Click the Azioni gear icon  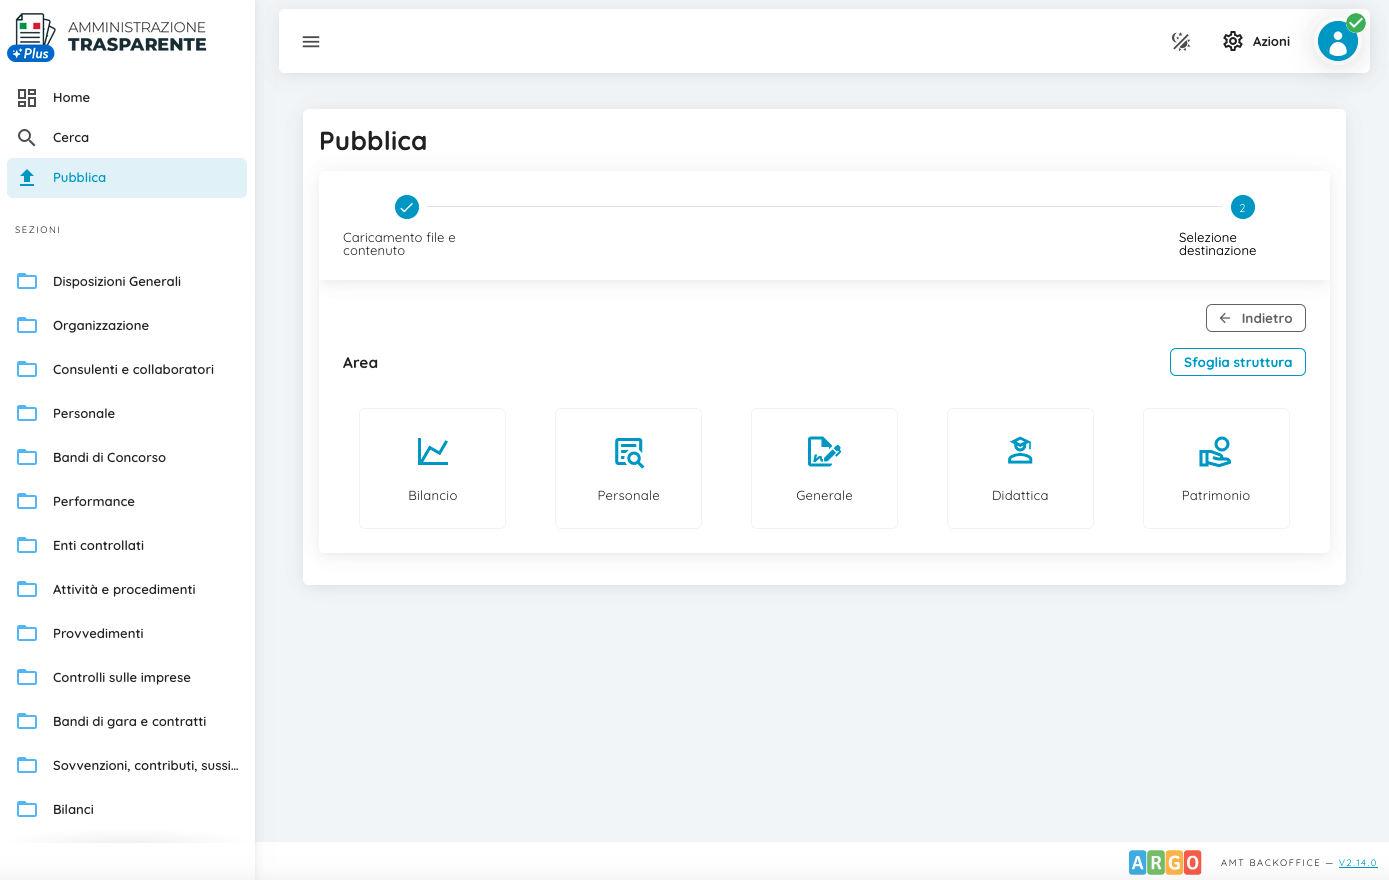pos(1233,41)
